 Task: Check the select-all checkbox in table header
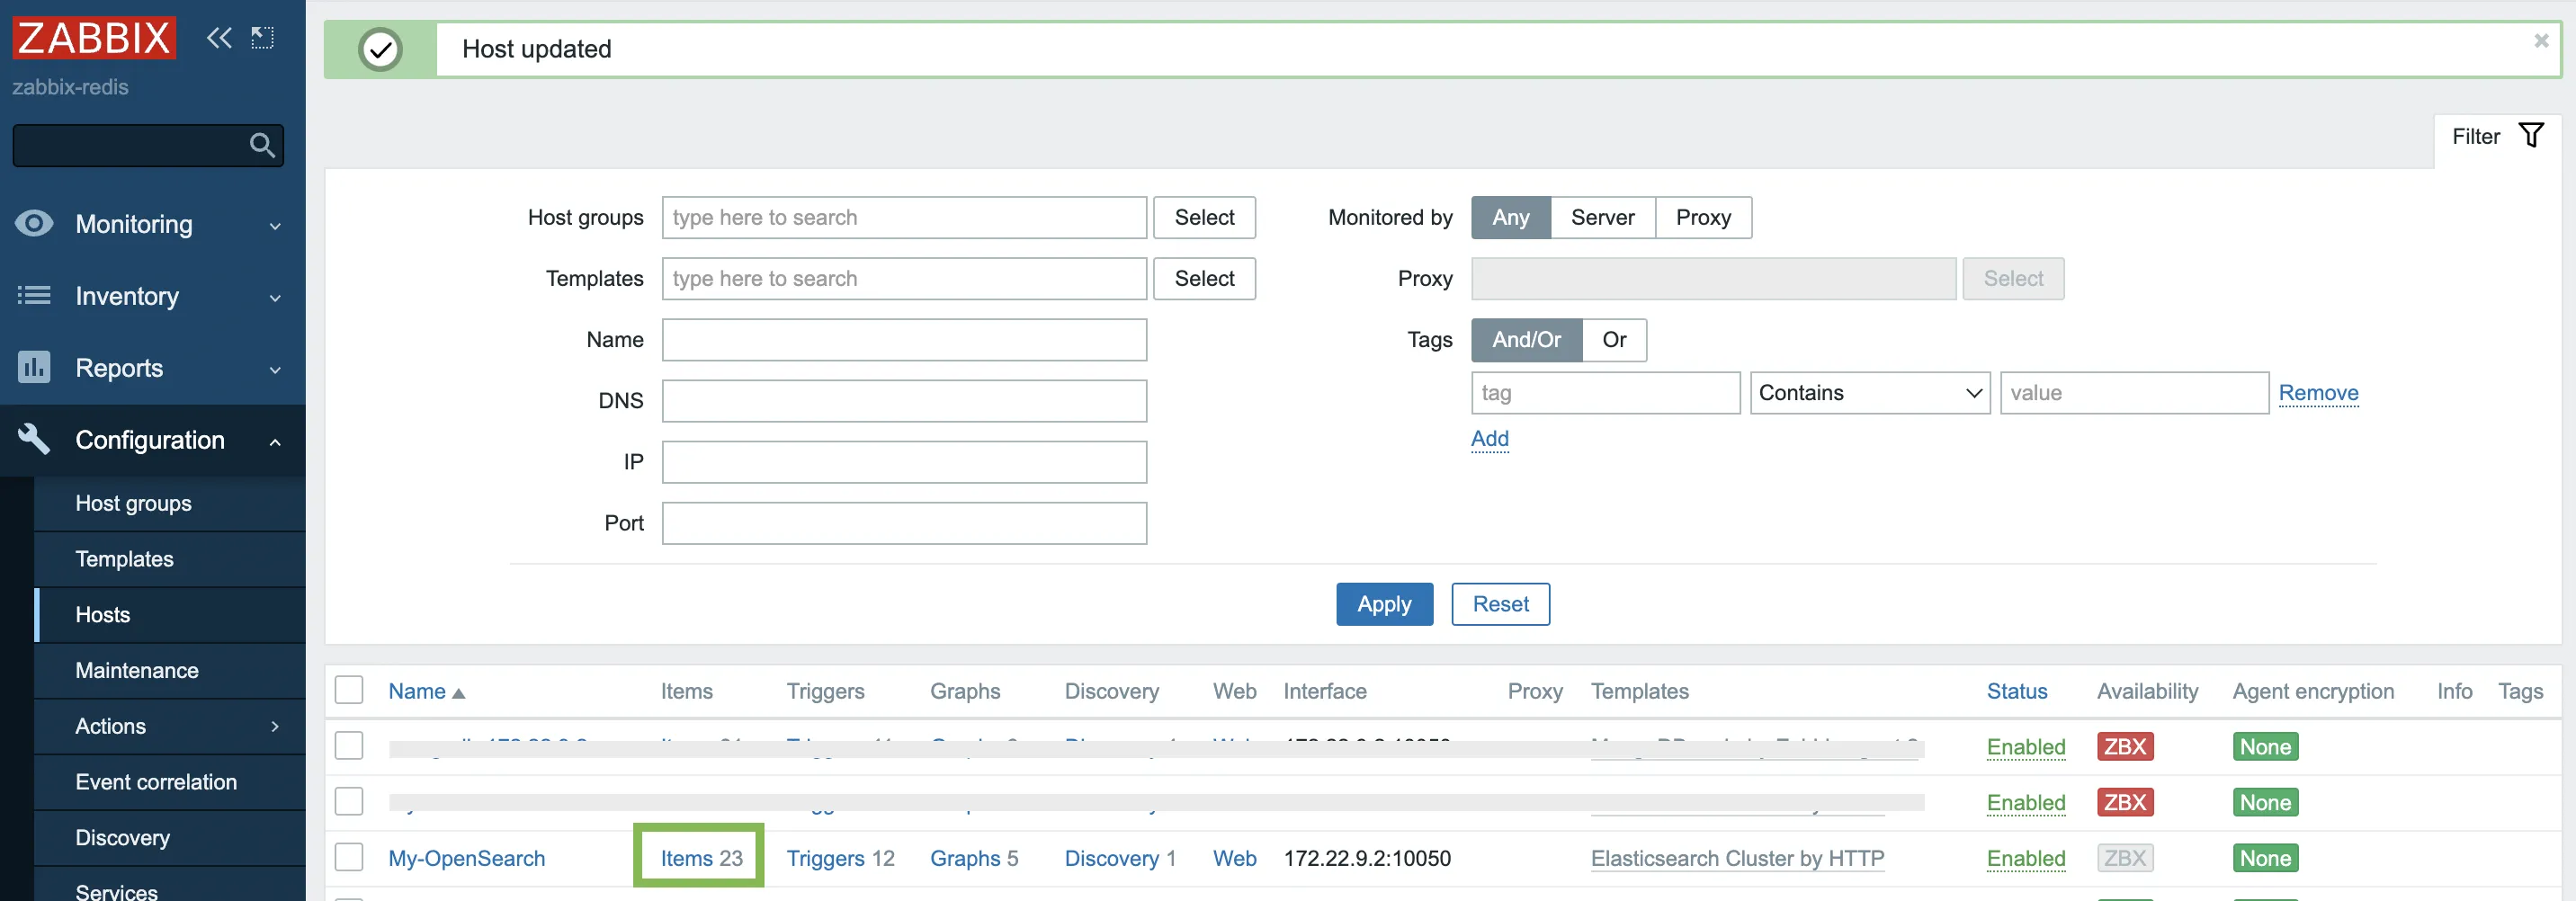(349, 690)
